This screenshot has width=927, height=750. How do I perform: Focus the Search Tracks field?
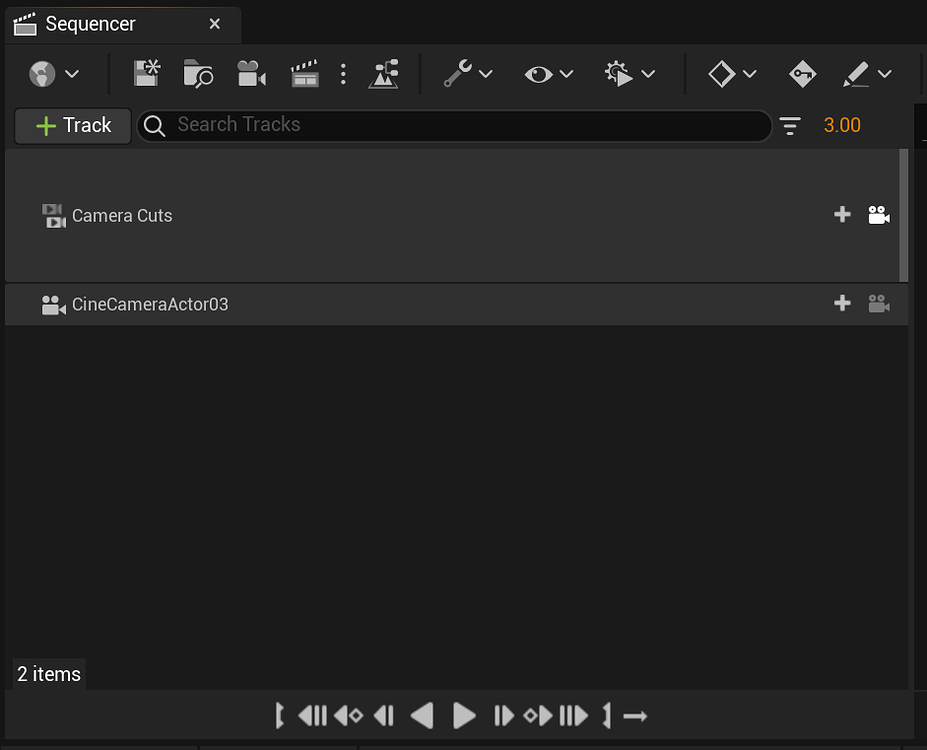point(454,125)
